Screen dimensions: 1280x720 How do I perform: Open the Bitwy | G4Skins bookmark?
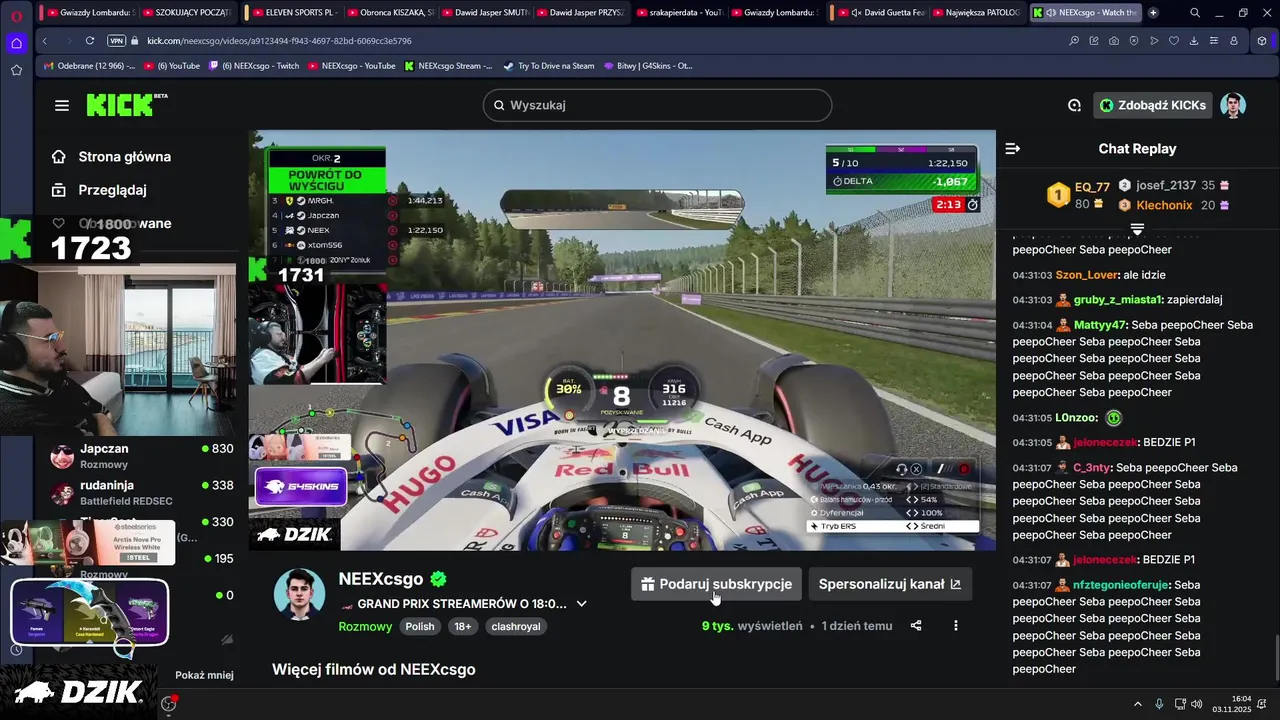coord(648,66)
